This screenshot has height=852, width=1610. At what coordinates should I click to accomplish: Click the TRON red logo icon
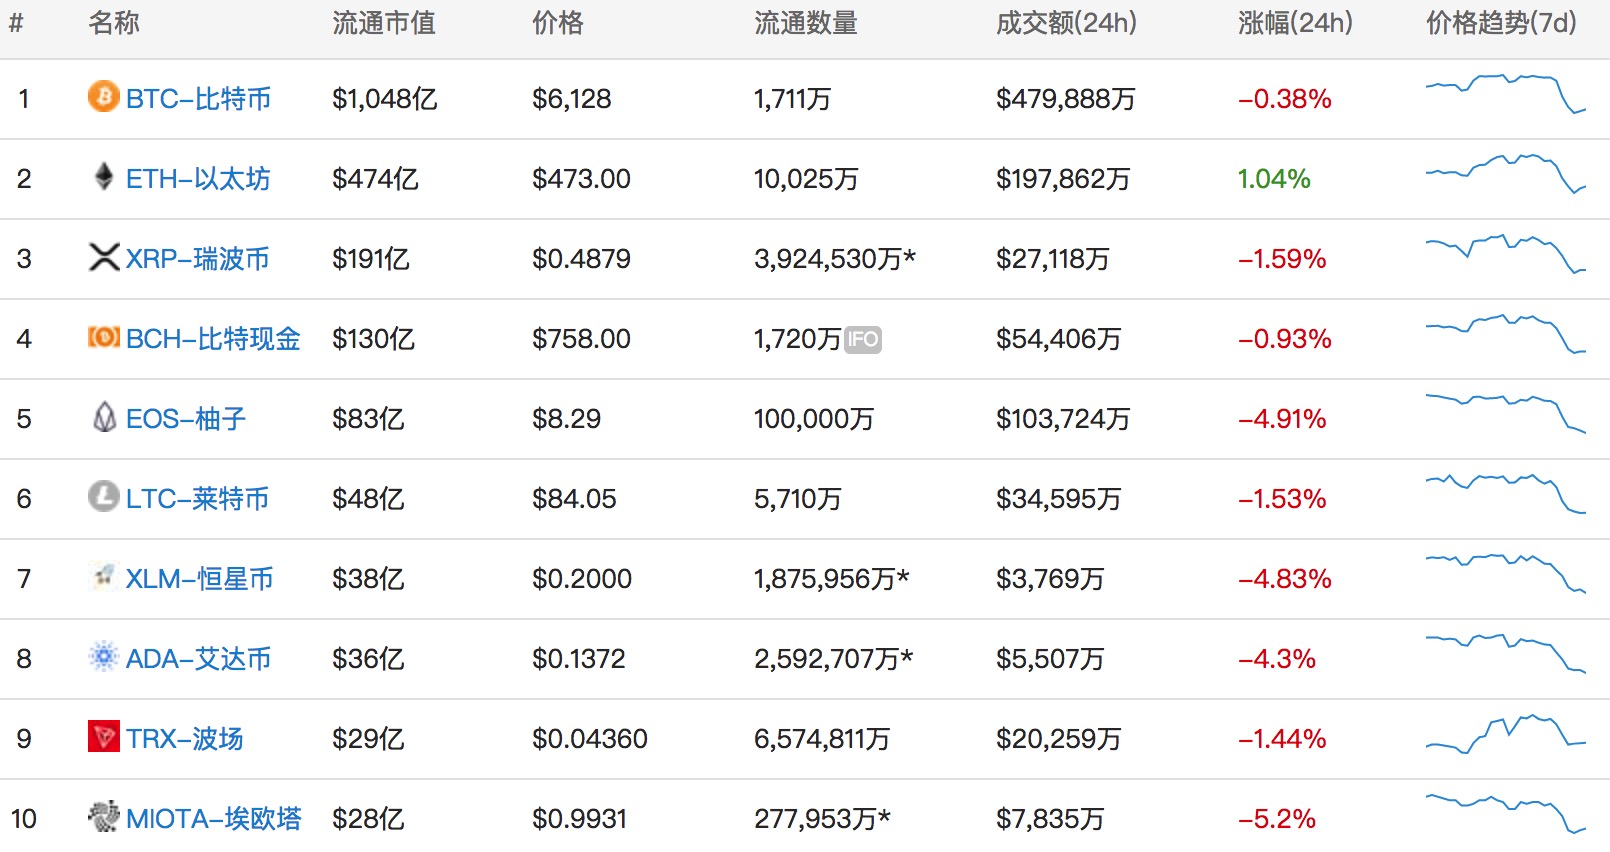[104, 737]
